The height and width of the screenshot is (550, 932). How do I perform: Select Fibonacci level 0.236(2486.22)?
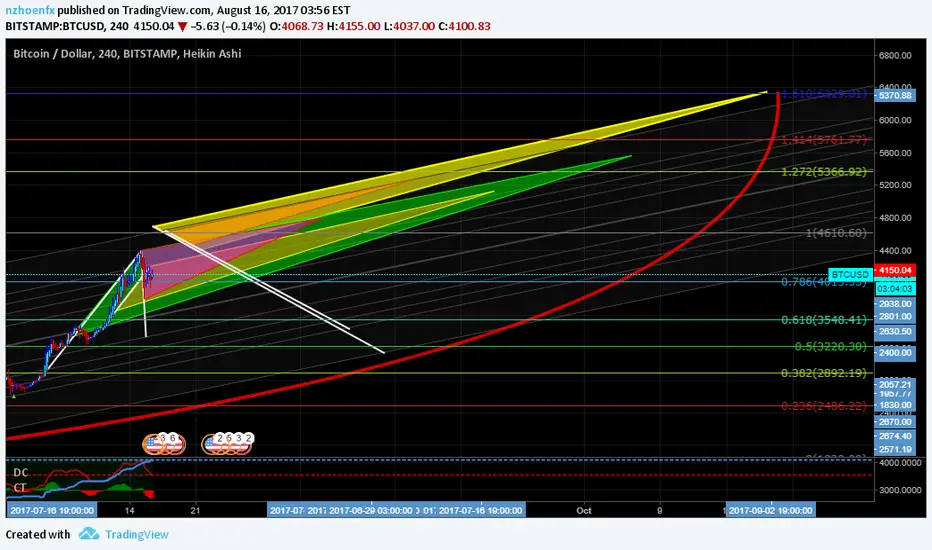824,406
